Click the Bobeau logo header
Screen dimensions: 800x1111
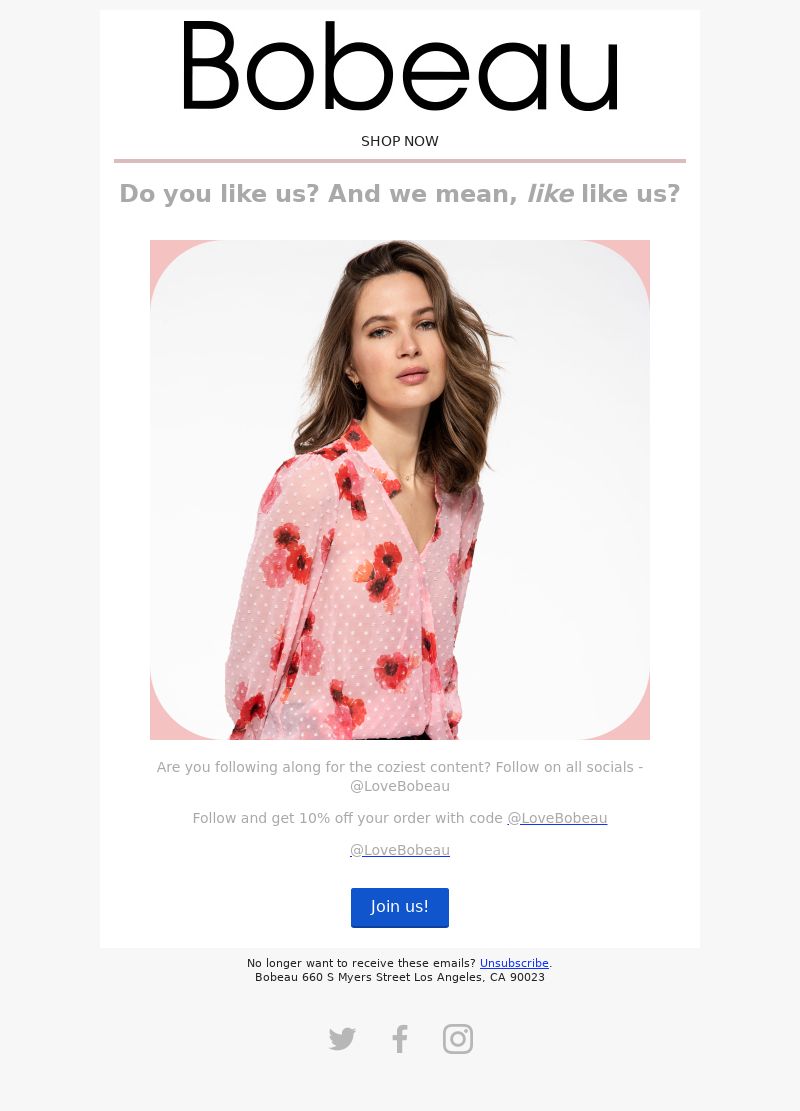400,65
